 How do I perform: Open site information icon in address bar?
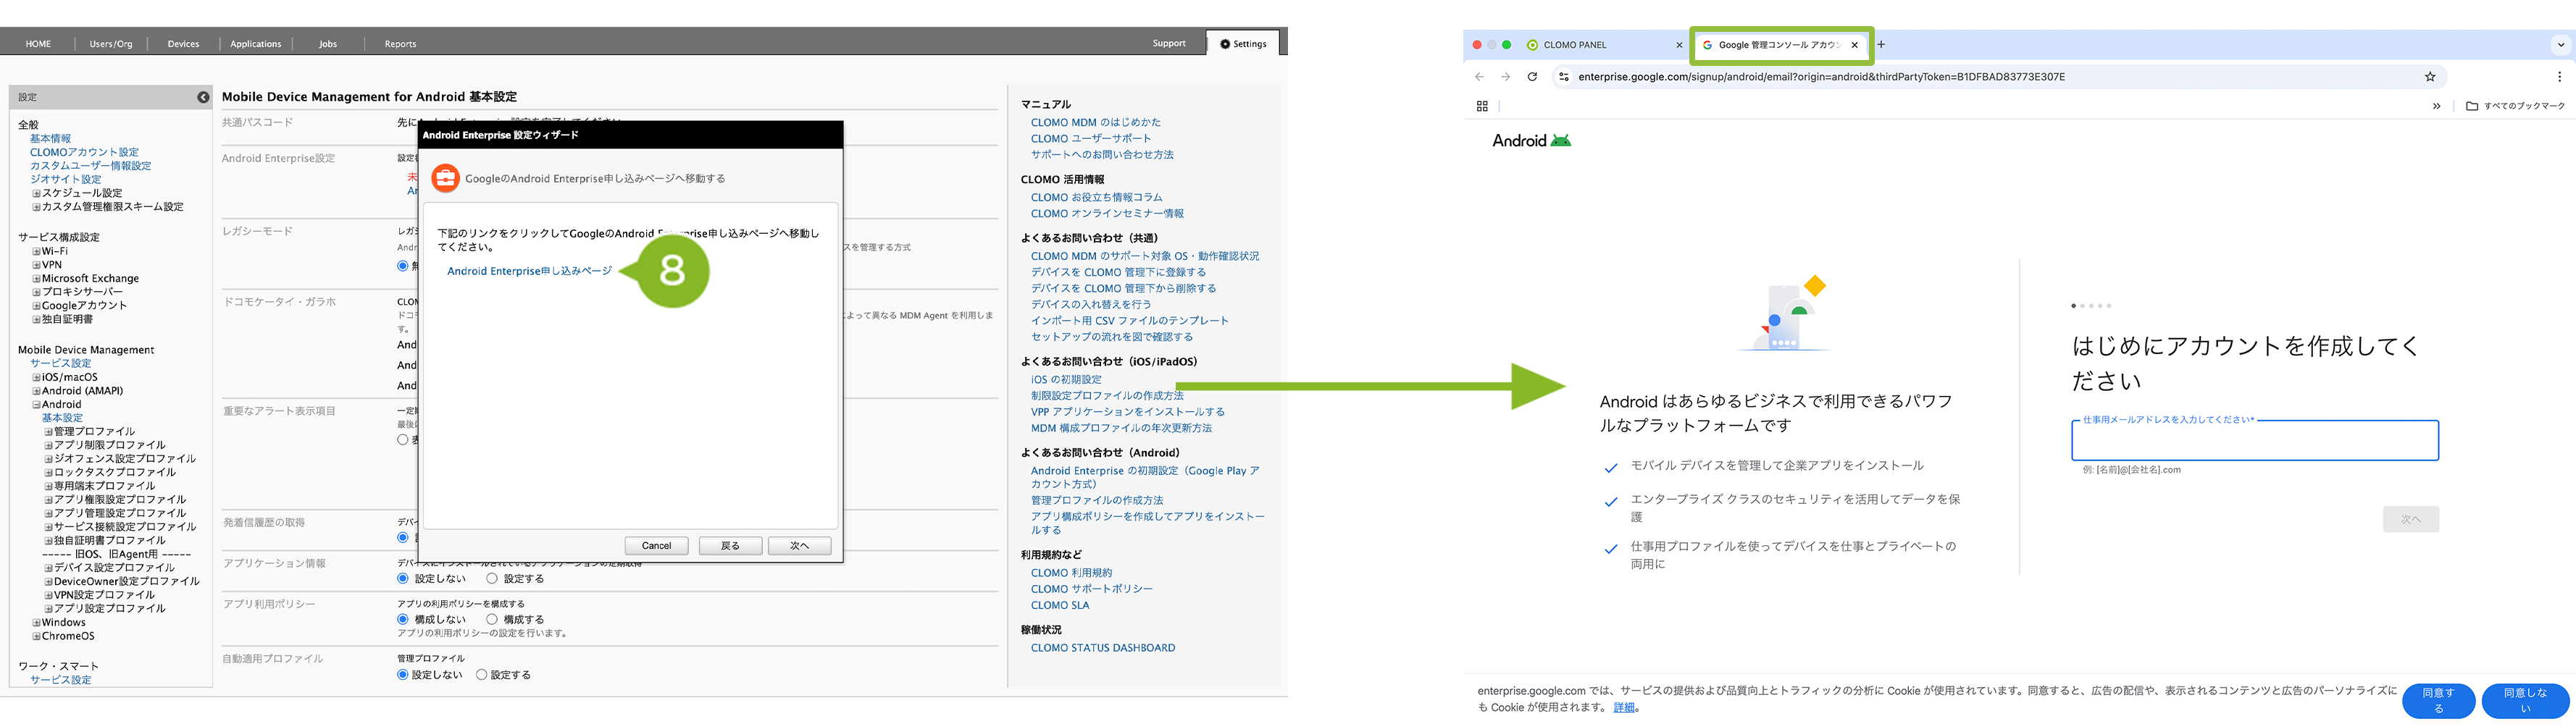click(1564, 77)
